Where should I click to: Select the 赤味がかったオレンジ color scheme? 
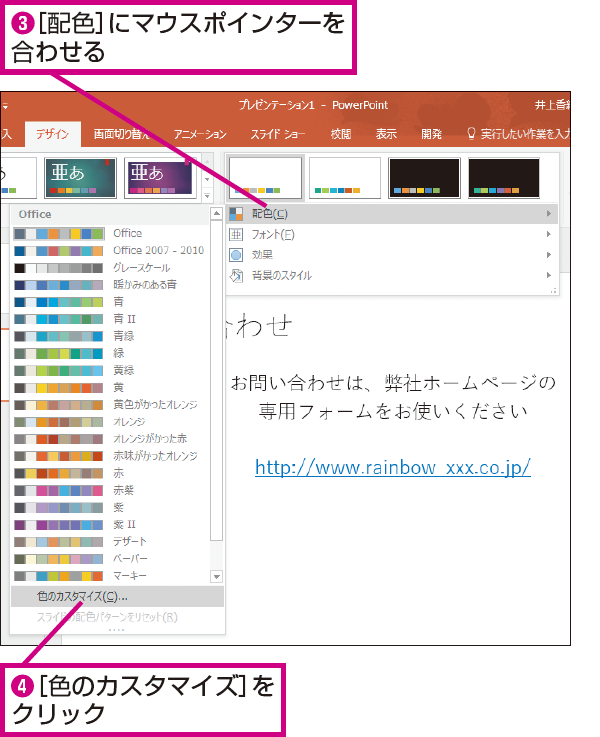coord(110,456)
